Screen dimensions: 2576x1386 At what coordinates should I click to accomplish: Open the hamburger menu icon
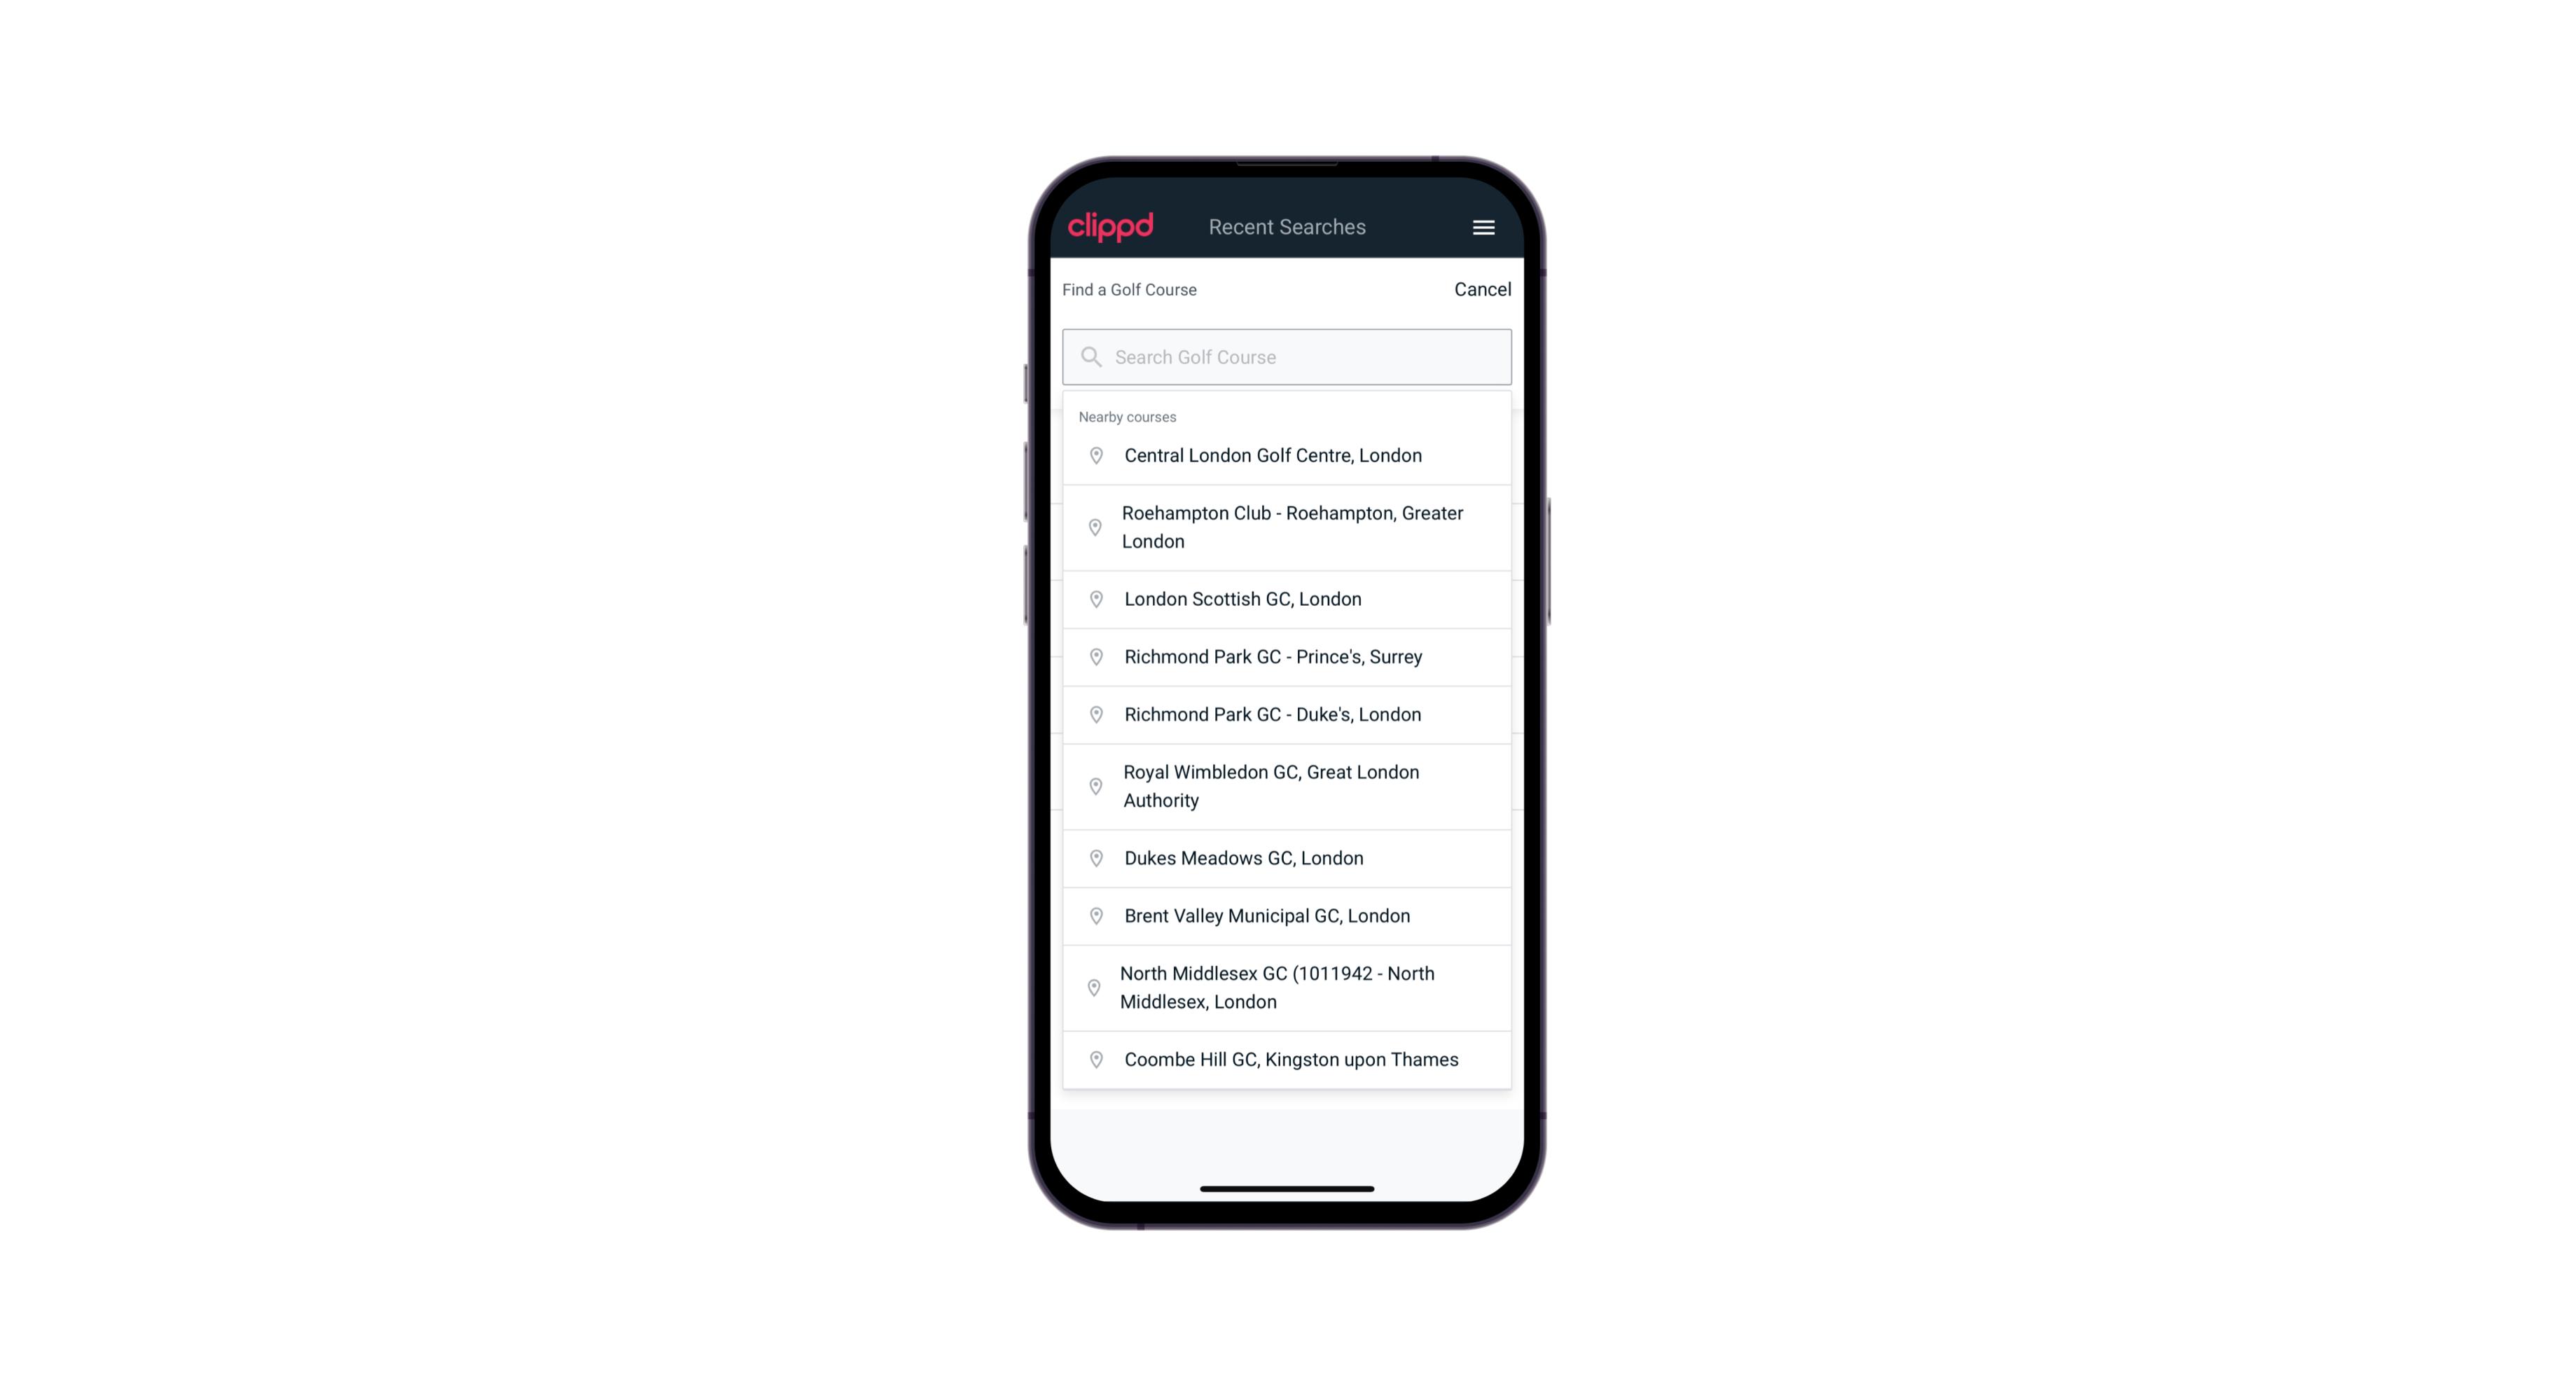[1483, 227]
